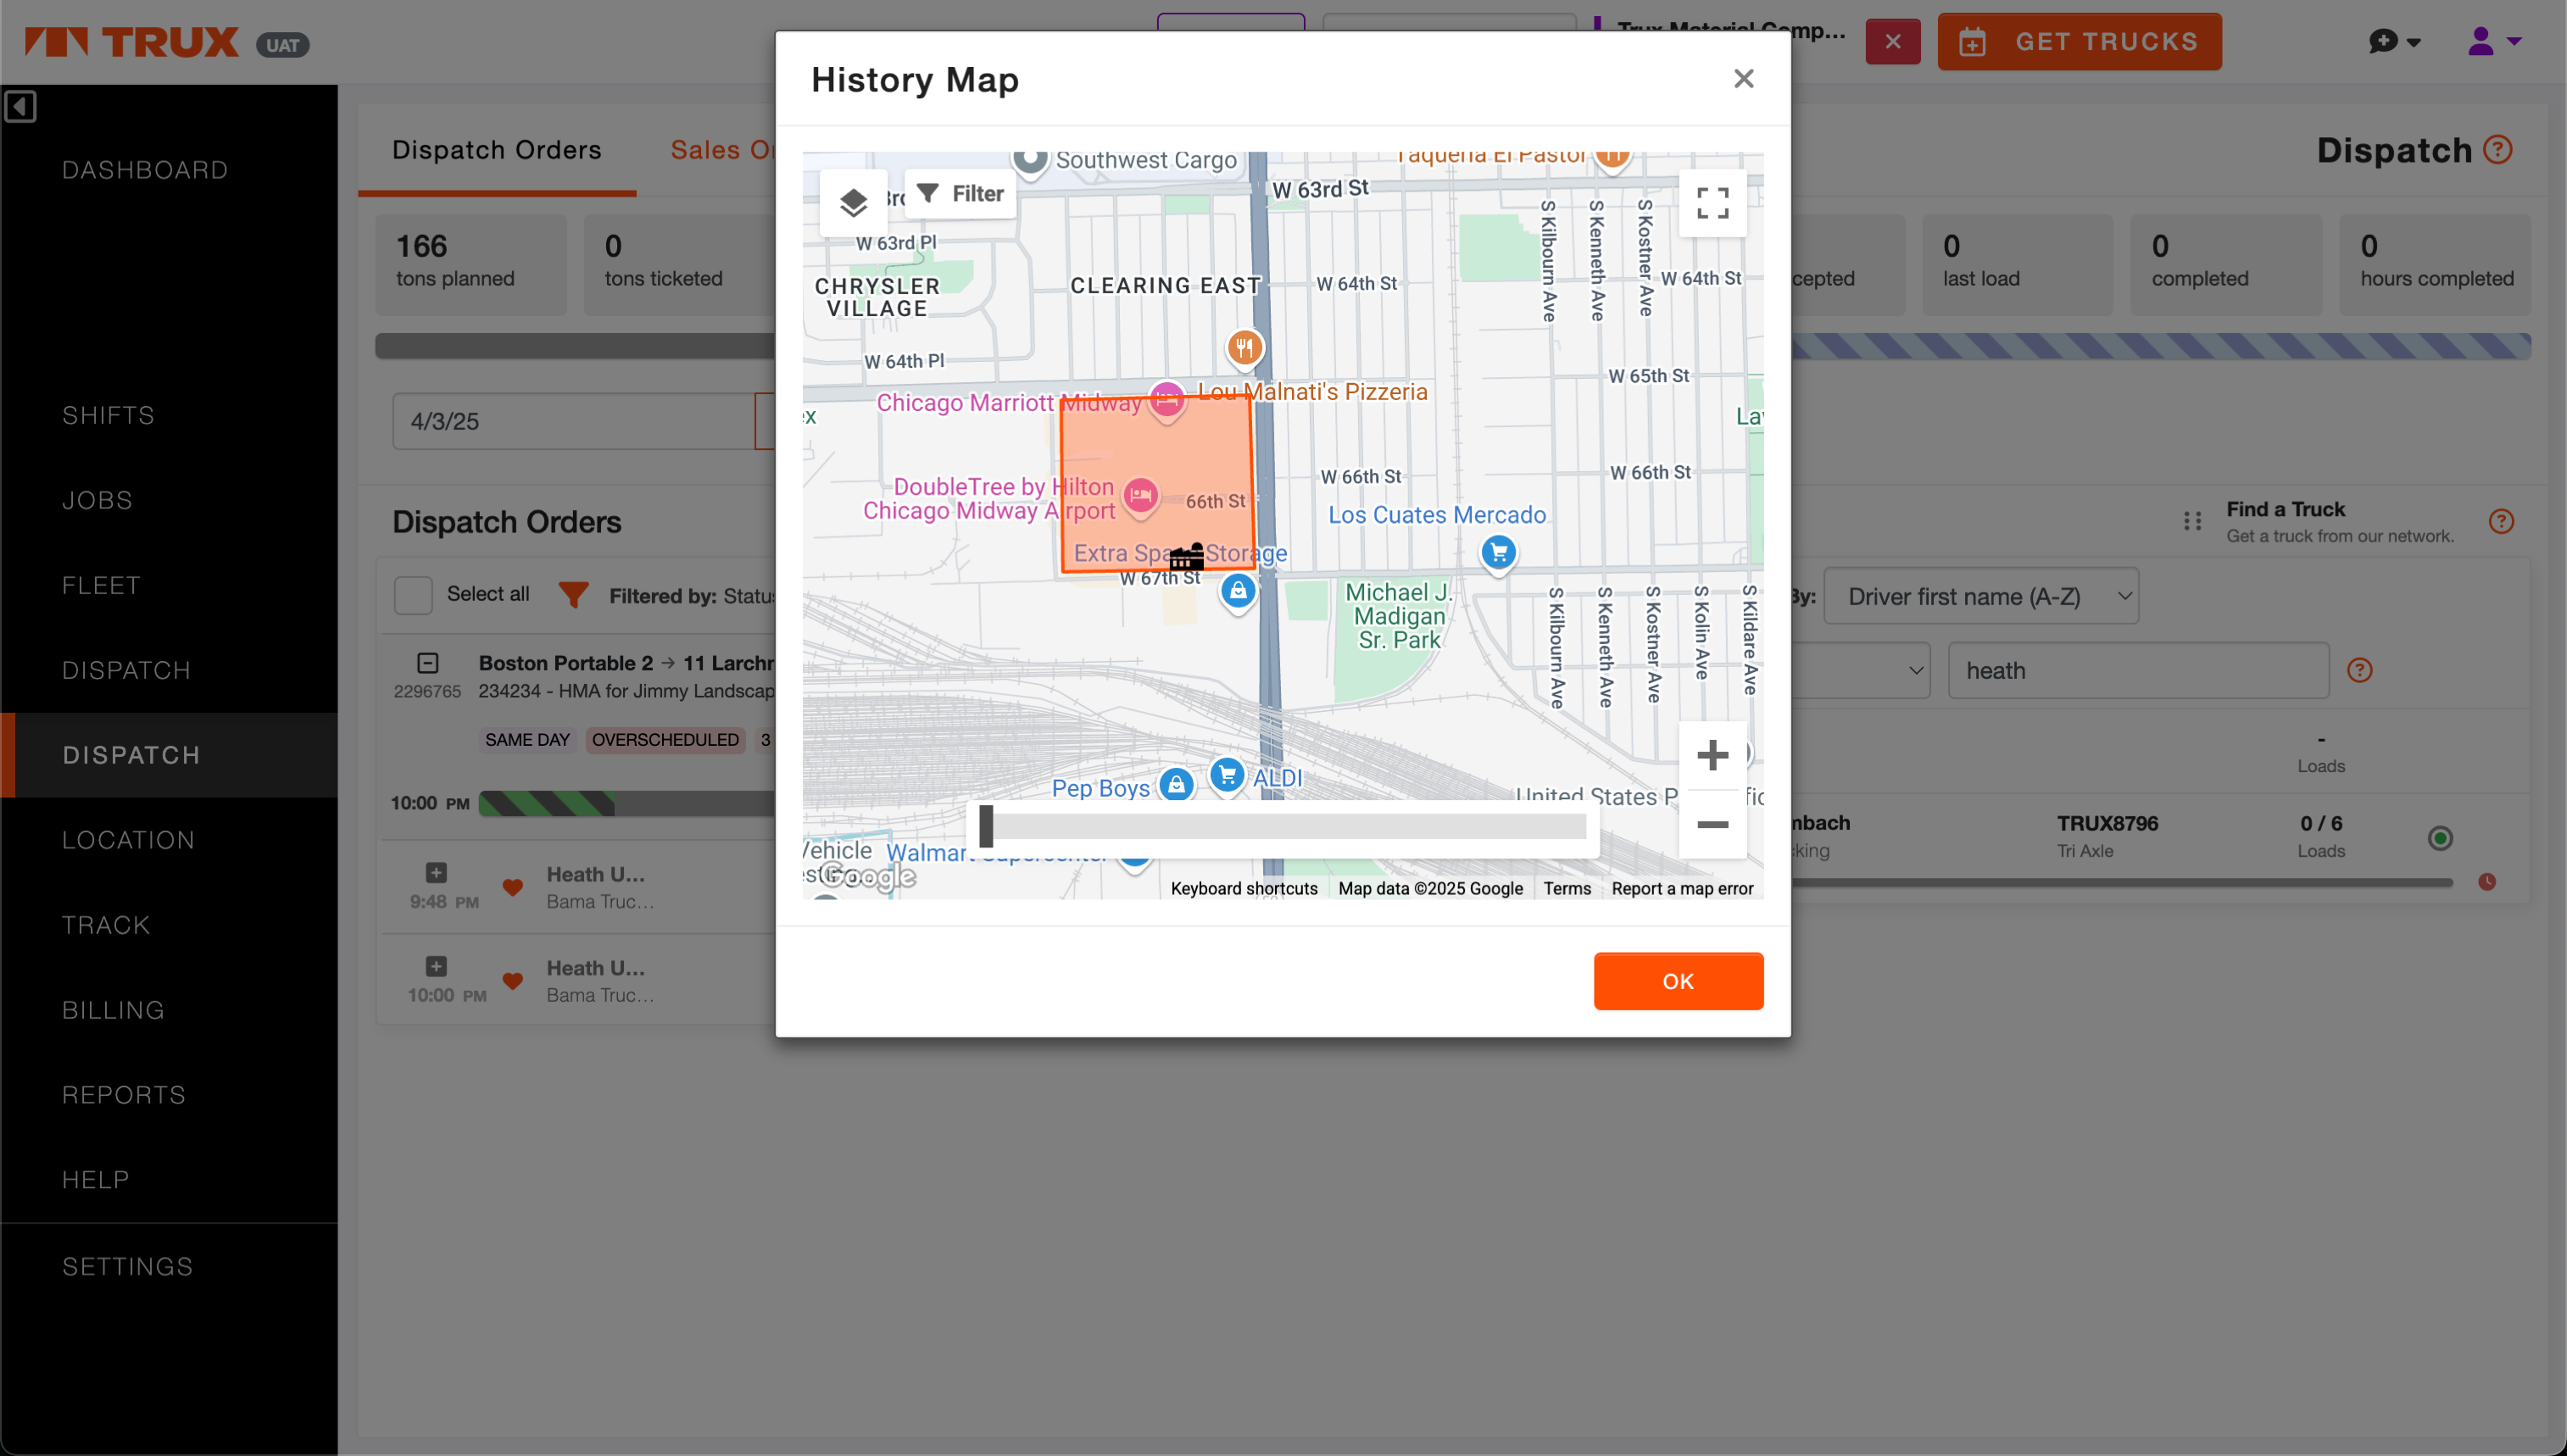The image size is (2567, 1456).
Task: Click the OVERSCHEDULED tag
Action: (665, 740)
